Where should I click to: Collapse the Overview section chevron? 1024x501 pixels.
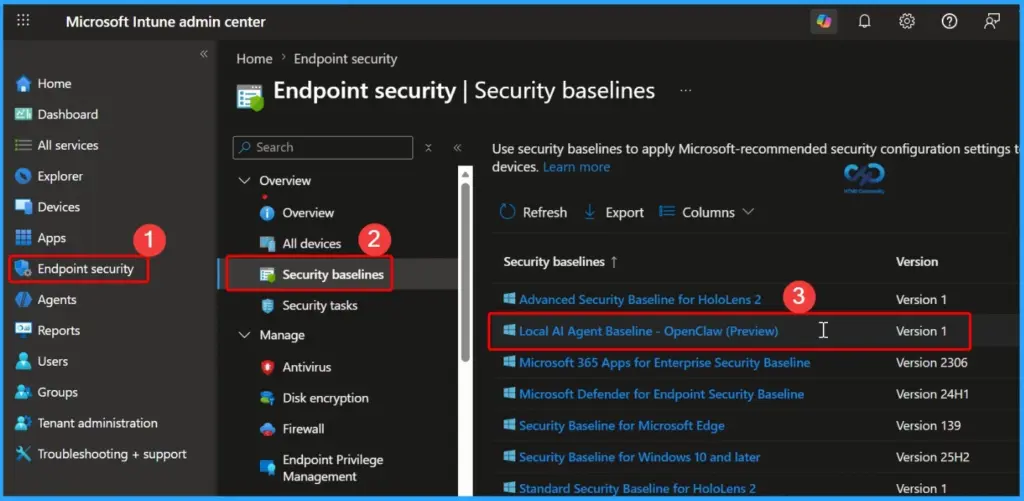[245, 180]
